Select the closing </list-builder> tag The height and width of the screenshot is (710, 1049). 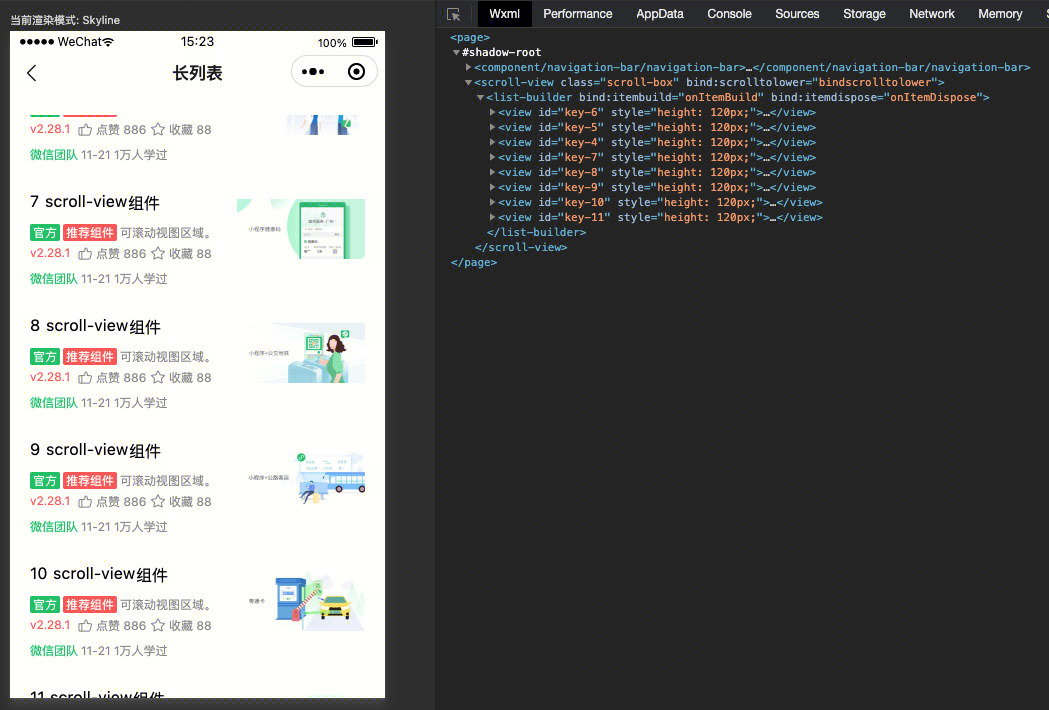point(537,232)
